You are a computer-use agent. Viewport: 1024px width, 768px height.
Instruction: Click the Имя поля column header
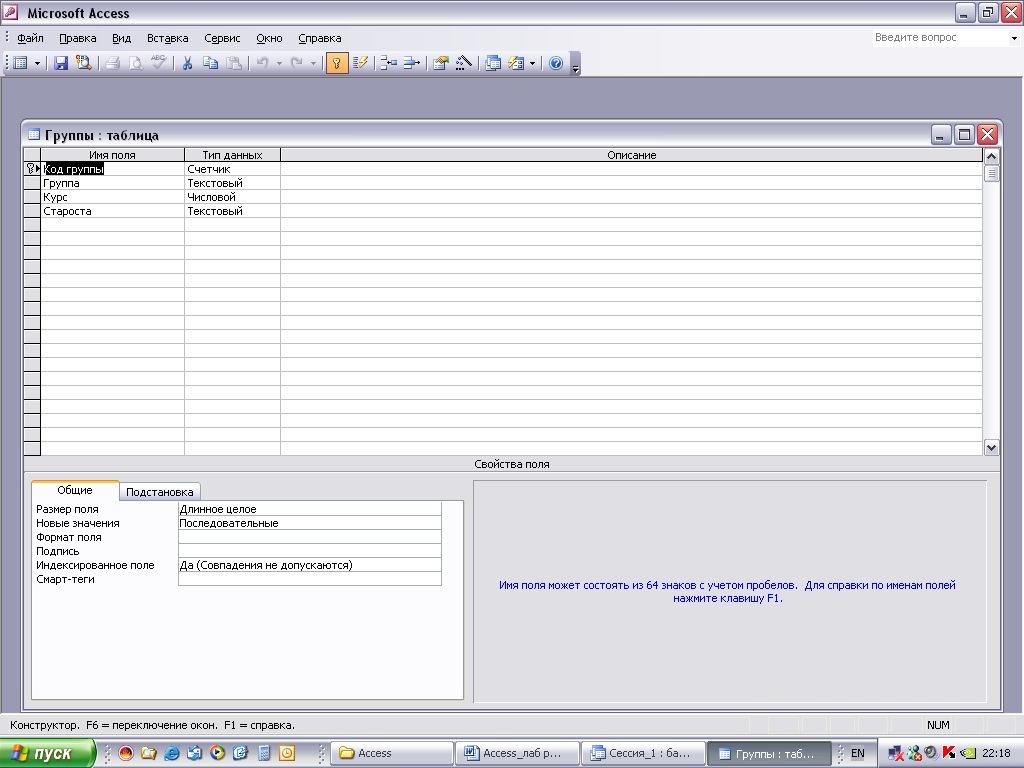click(x=112, y=155)
